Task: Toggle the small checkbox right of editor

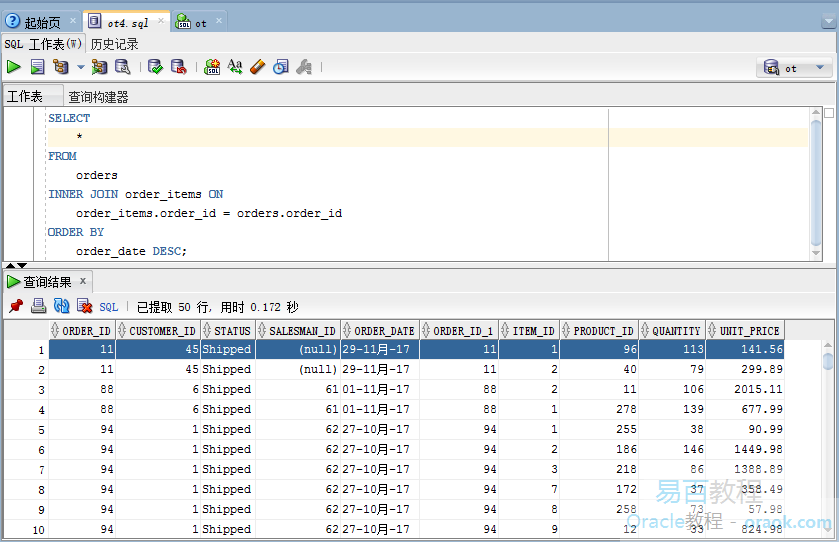Action: click(x=828, y=113)
